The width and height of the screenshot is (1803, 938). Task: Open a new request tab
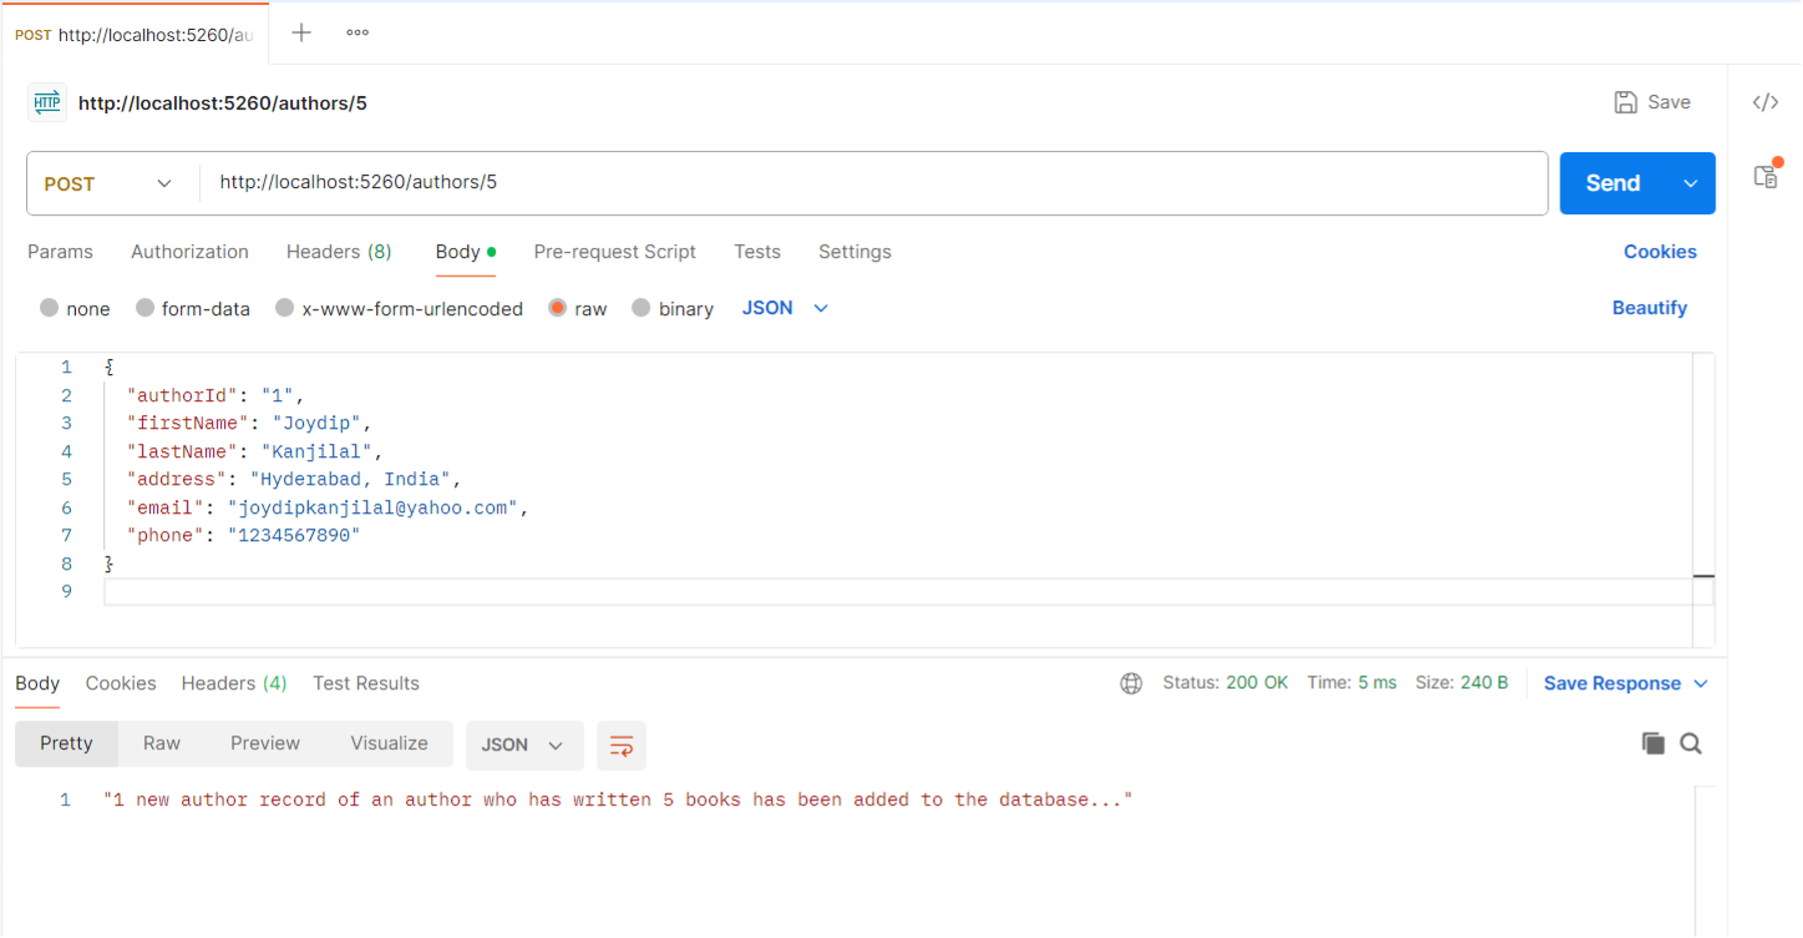click(x=300, y=32)
